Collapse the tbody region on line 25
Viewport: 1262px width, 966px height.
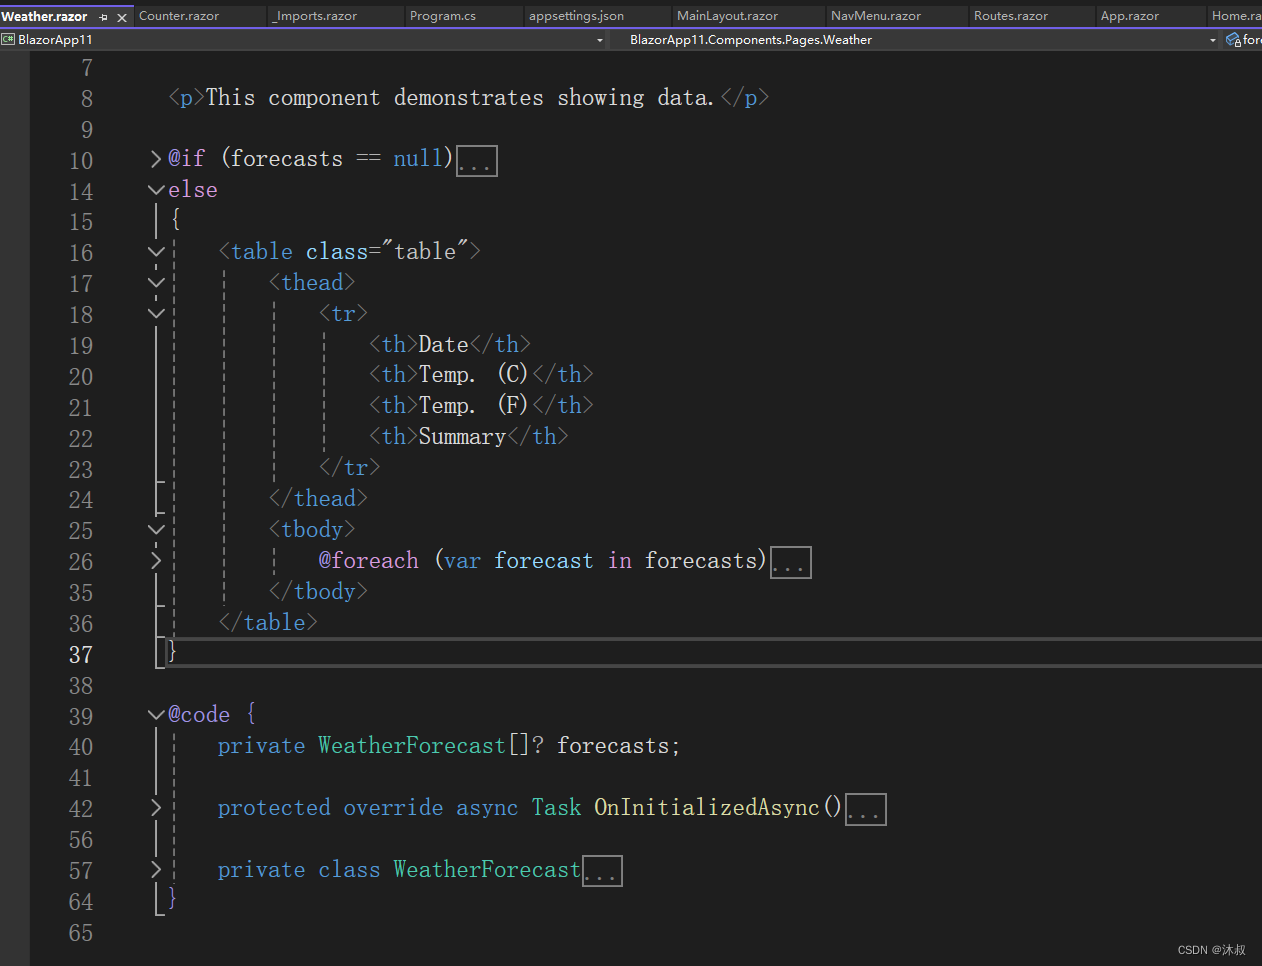point(156,529)
